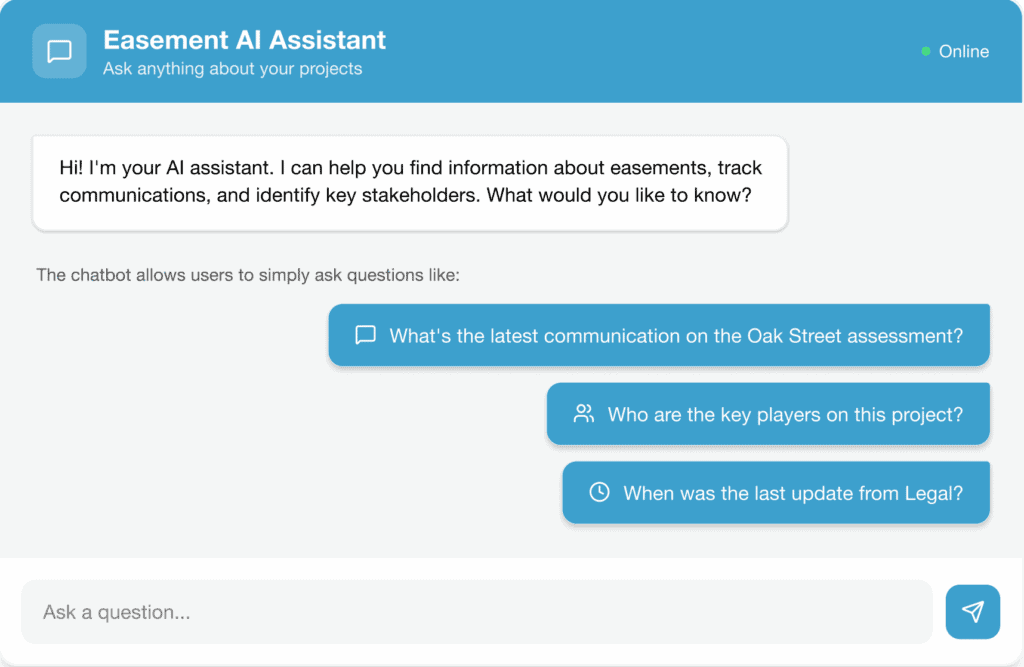Click empty chat area right of greeting bubble
The height and width of the screenshot is (667, 1024).
[900, 182]
